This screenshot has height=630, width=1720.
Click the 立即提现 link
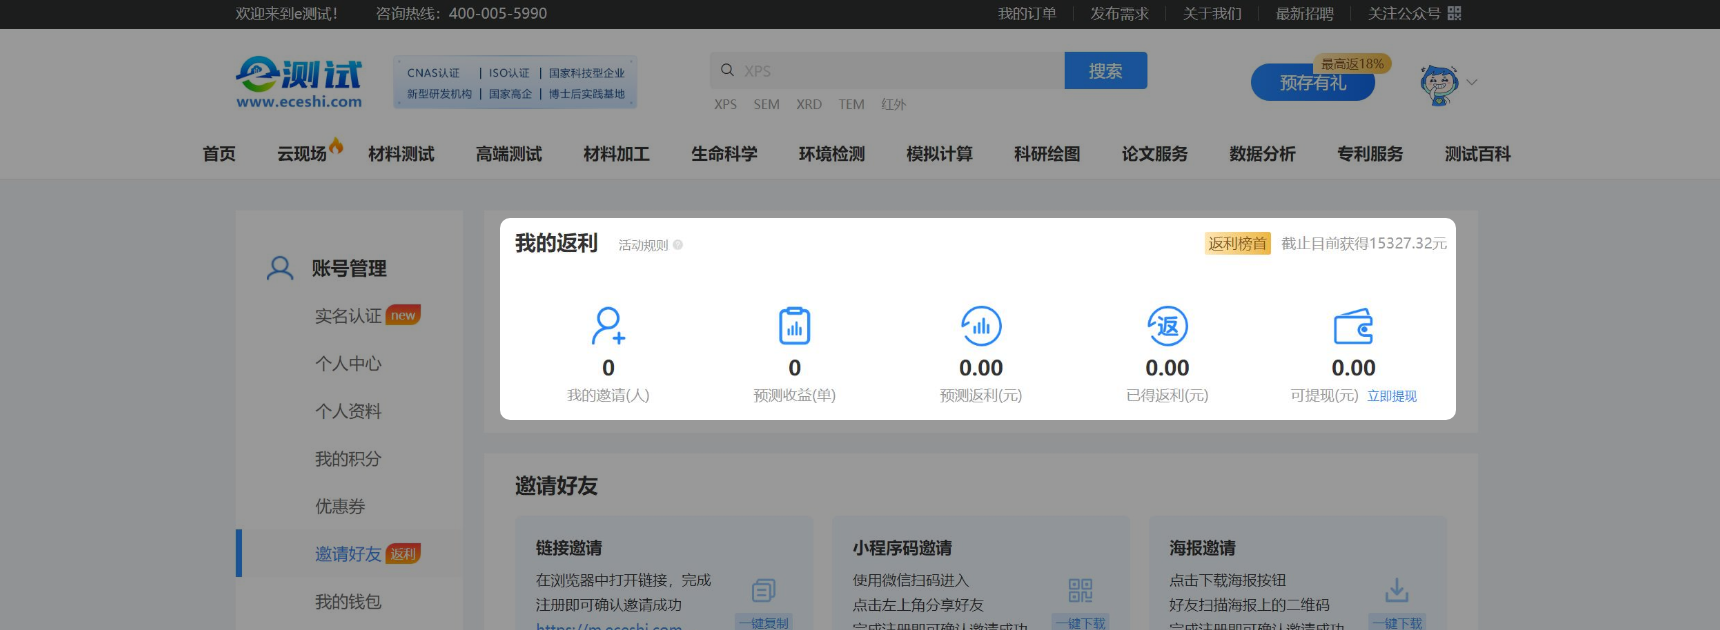pyautogui.click(x=1392, y=396)
